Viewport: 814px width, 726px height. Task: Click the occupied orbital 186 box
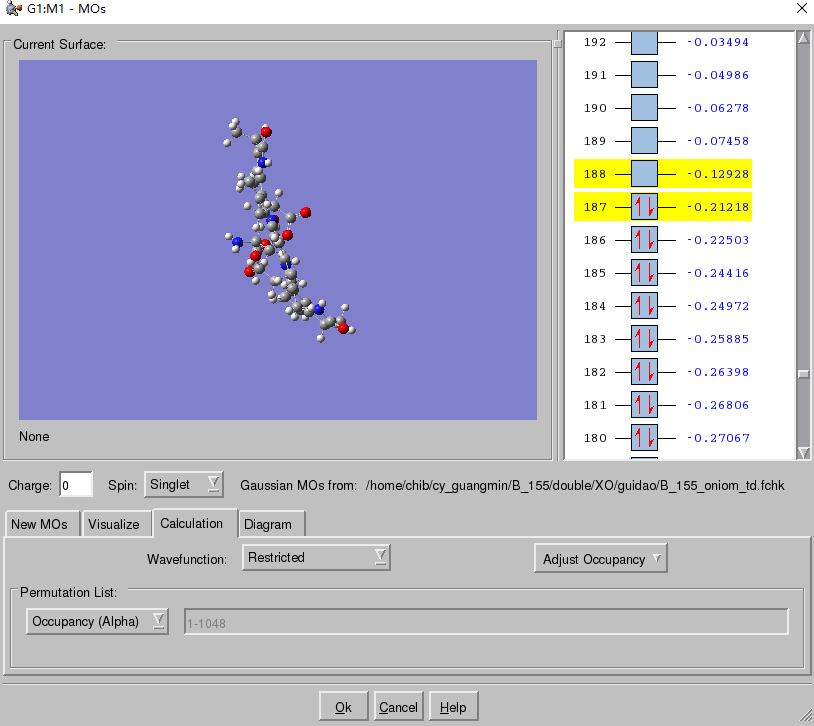coord(644,240)
